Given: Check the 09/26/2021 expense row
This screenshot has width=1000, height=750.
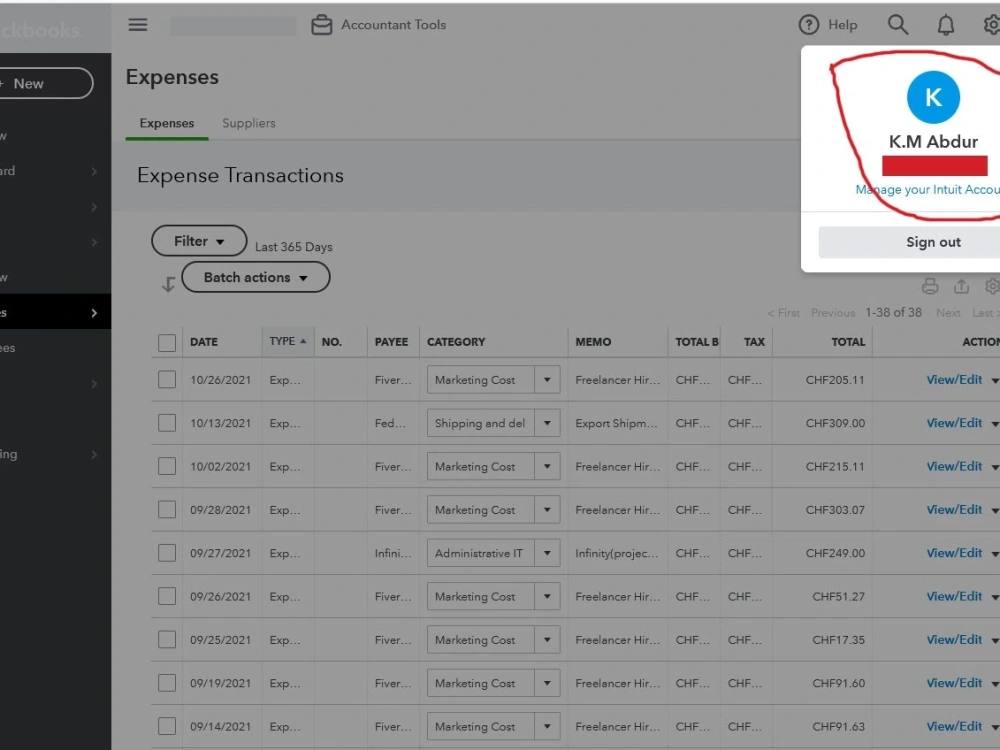Looking at the screenshot, I should [x=167, y=596].
